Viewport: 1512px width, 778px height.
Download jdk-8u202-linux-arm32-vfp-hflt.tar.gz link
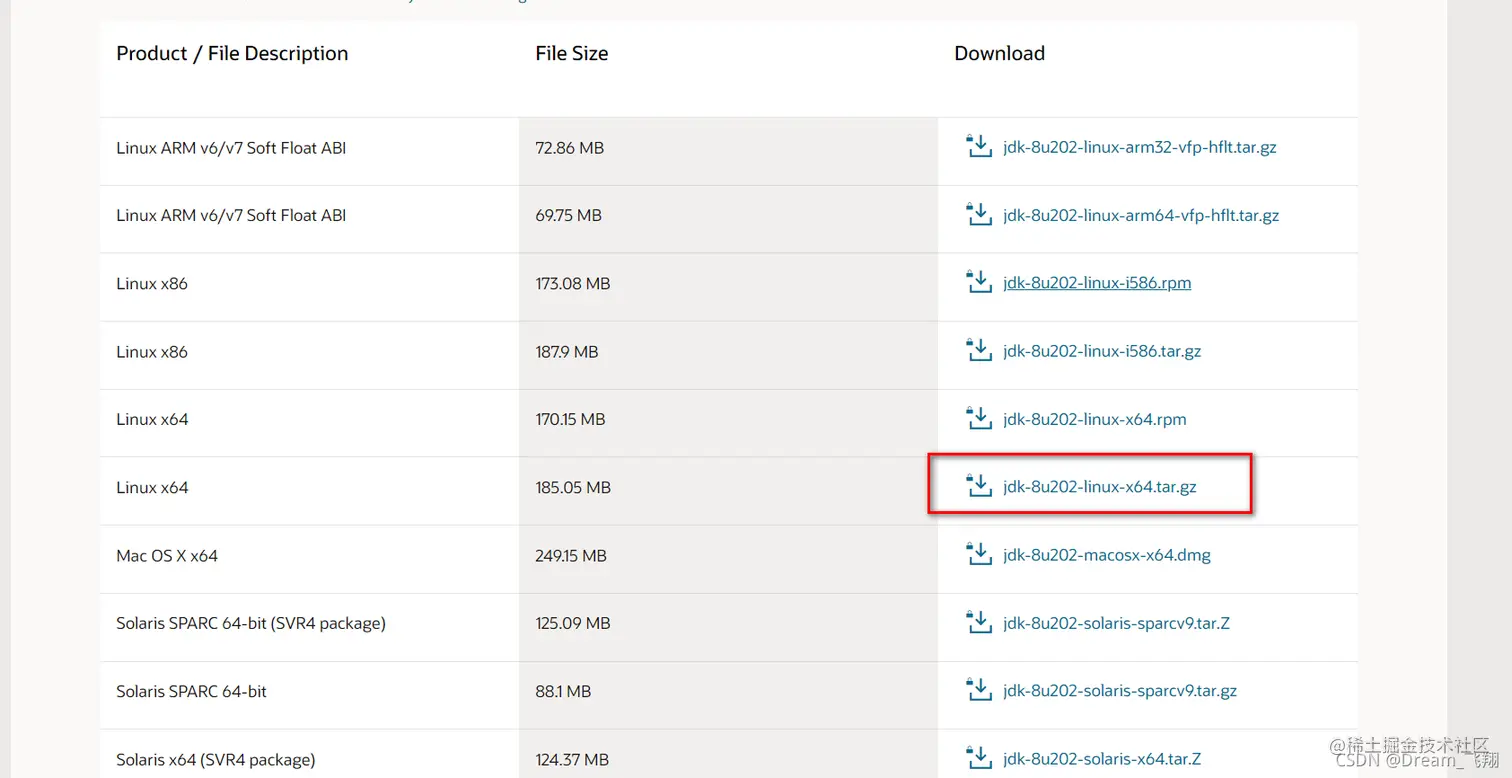[x=1140, y=147]
